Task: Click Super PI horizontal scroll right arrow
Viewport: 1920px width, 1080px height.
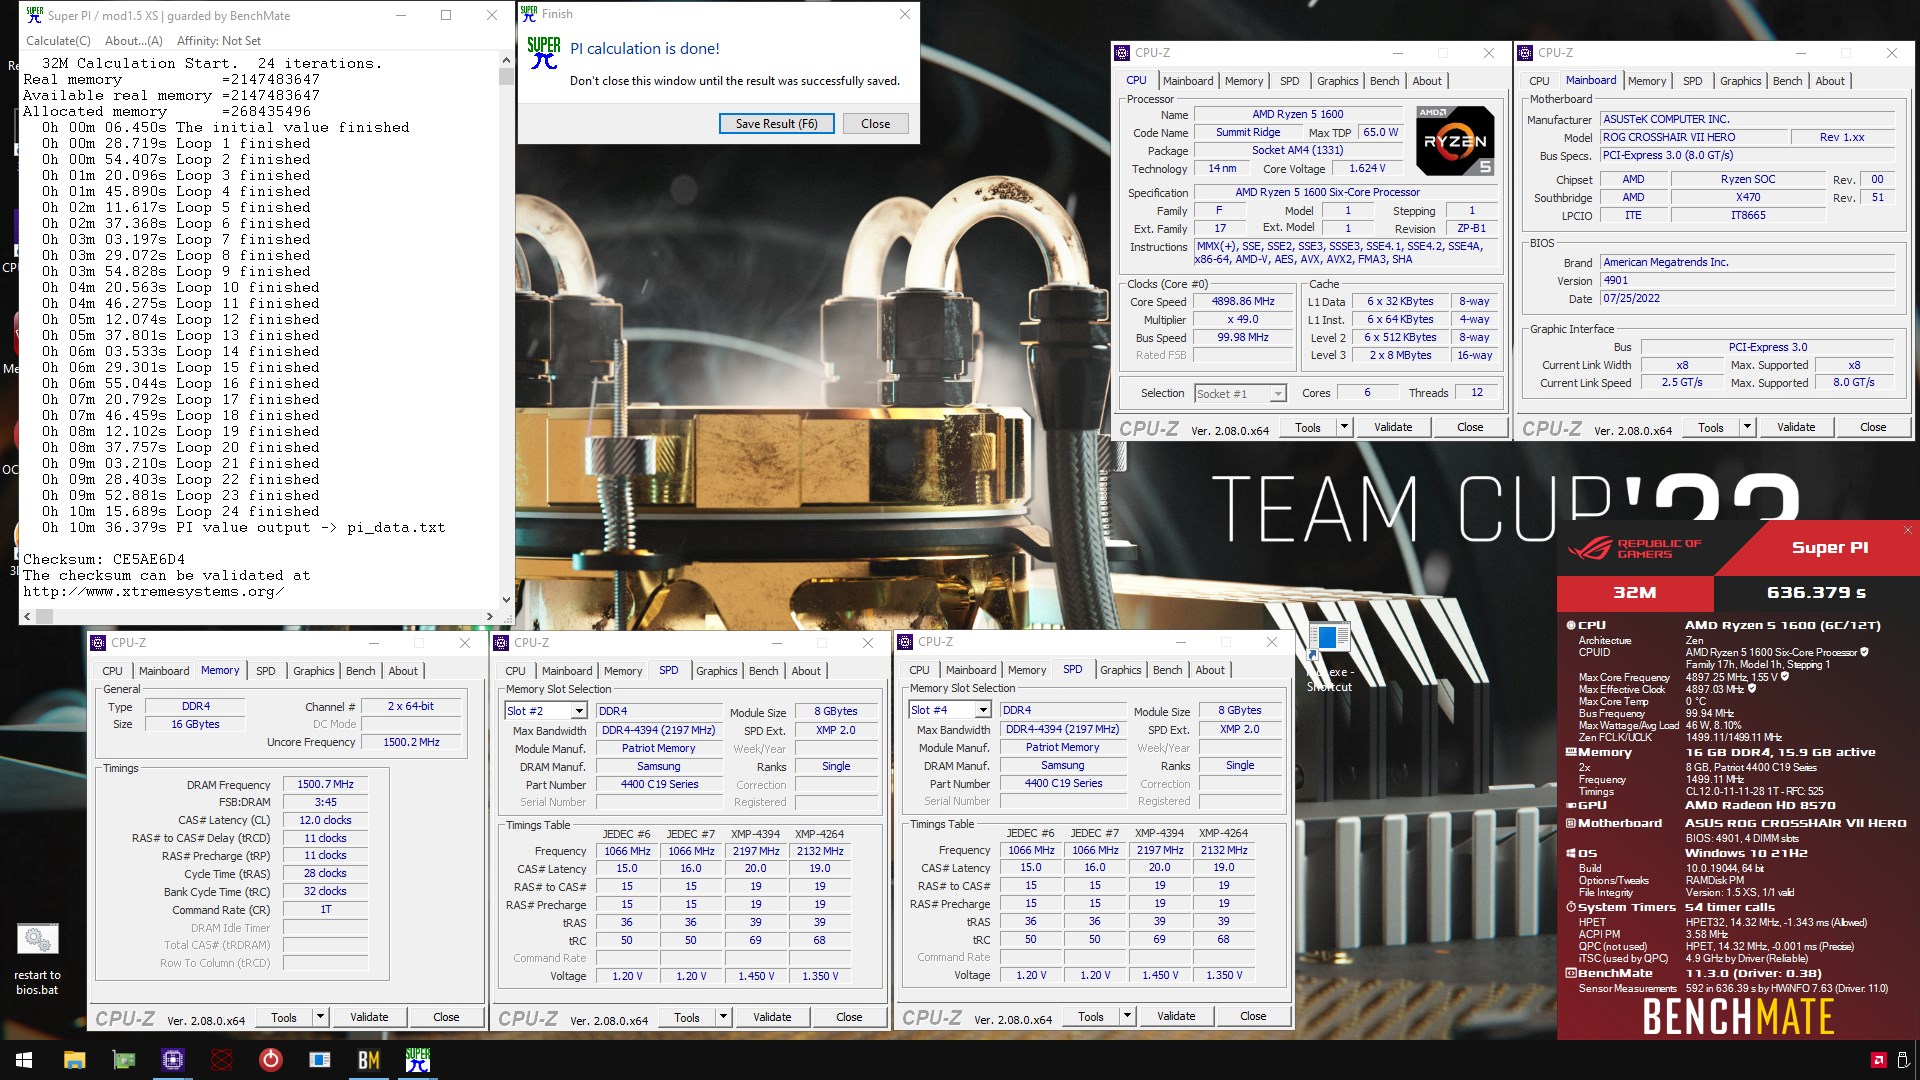Action: (489, 616)
